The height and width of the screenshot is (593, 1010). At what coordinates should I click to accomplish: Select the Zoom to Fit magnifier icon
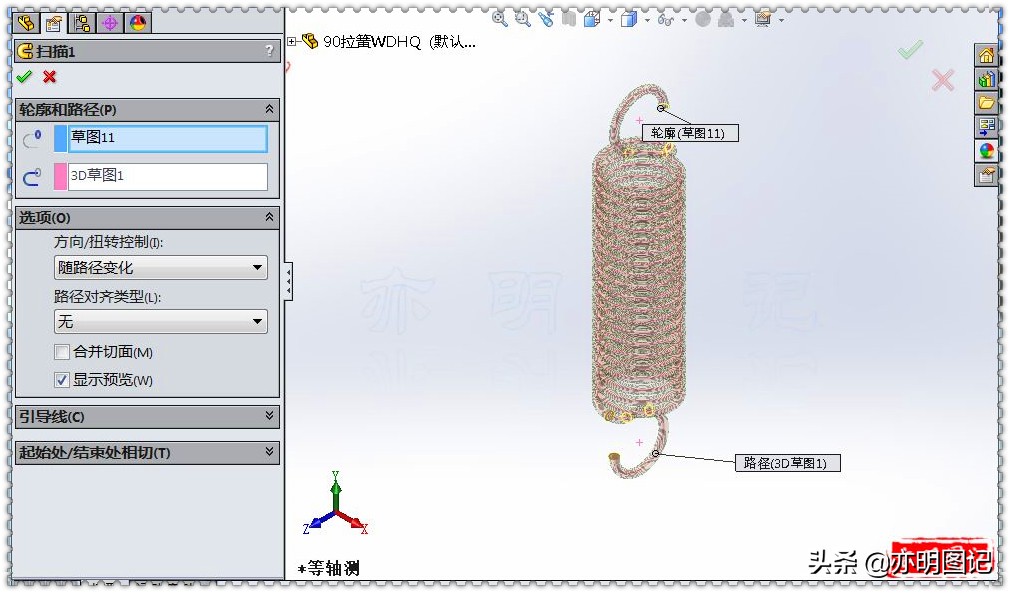(x=499, y=18)
